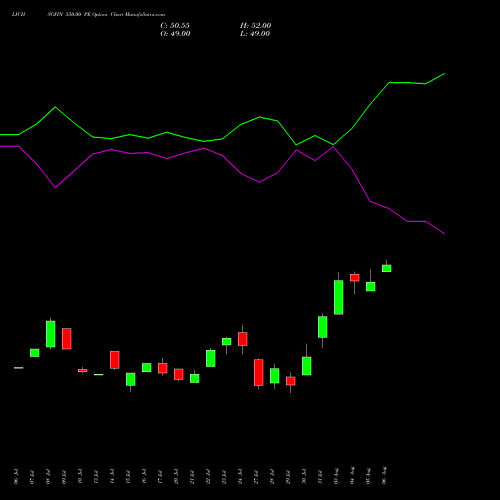Click the tall green candle above 08 Jul
Viewport: 500px width, 500px height.
click(51, 334)
